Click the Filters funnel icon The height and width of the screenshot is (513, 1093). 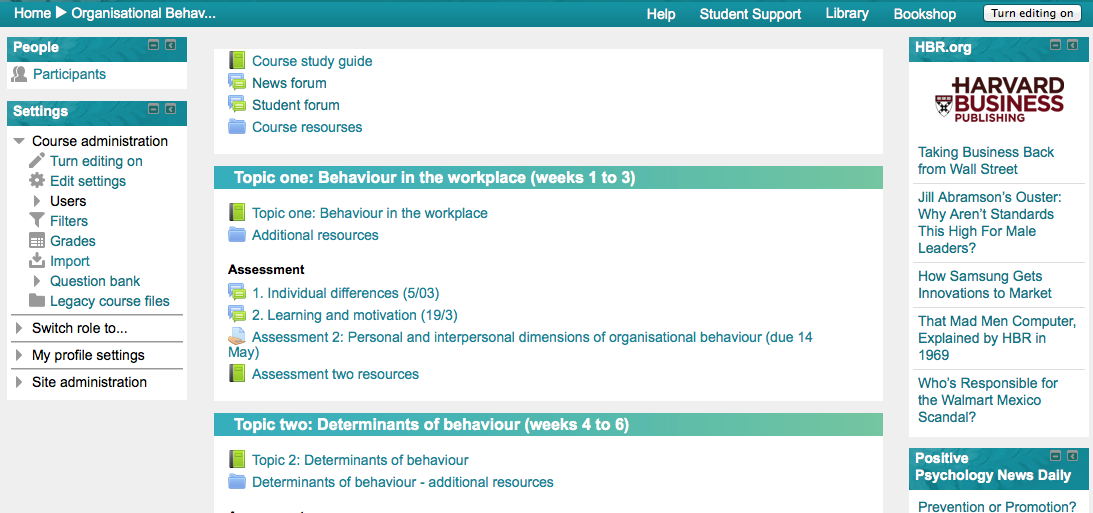tap(37, 221)
